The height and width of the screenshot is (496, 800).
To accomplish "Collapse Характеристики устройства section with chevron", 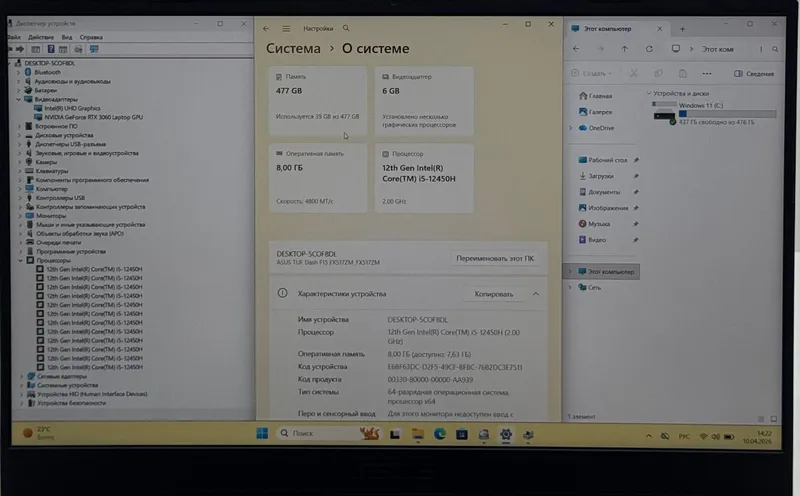I will (x=536, y=294).
